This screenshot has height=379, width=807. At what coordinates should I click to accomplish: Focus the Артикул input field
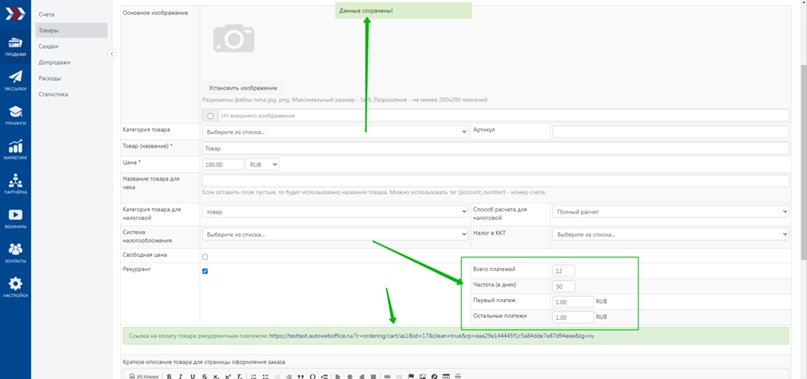coord(671,132)
